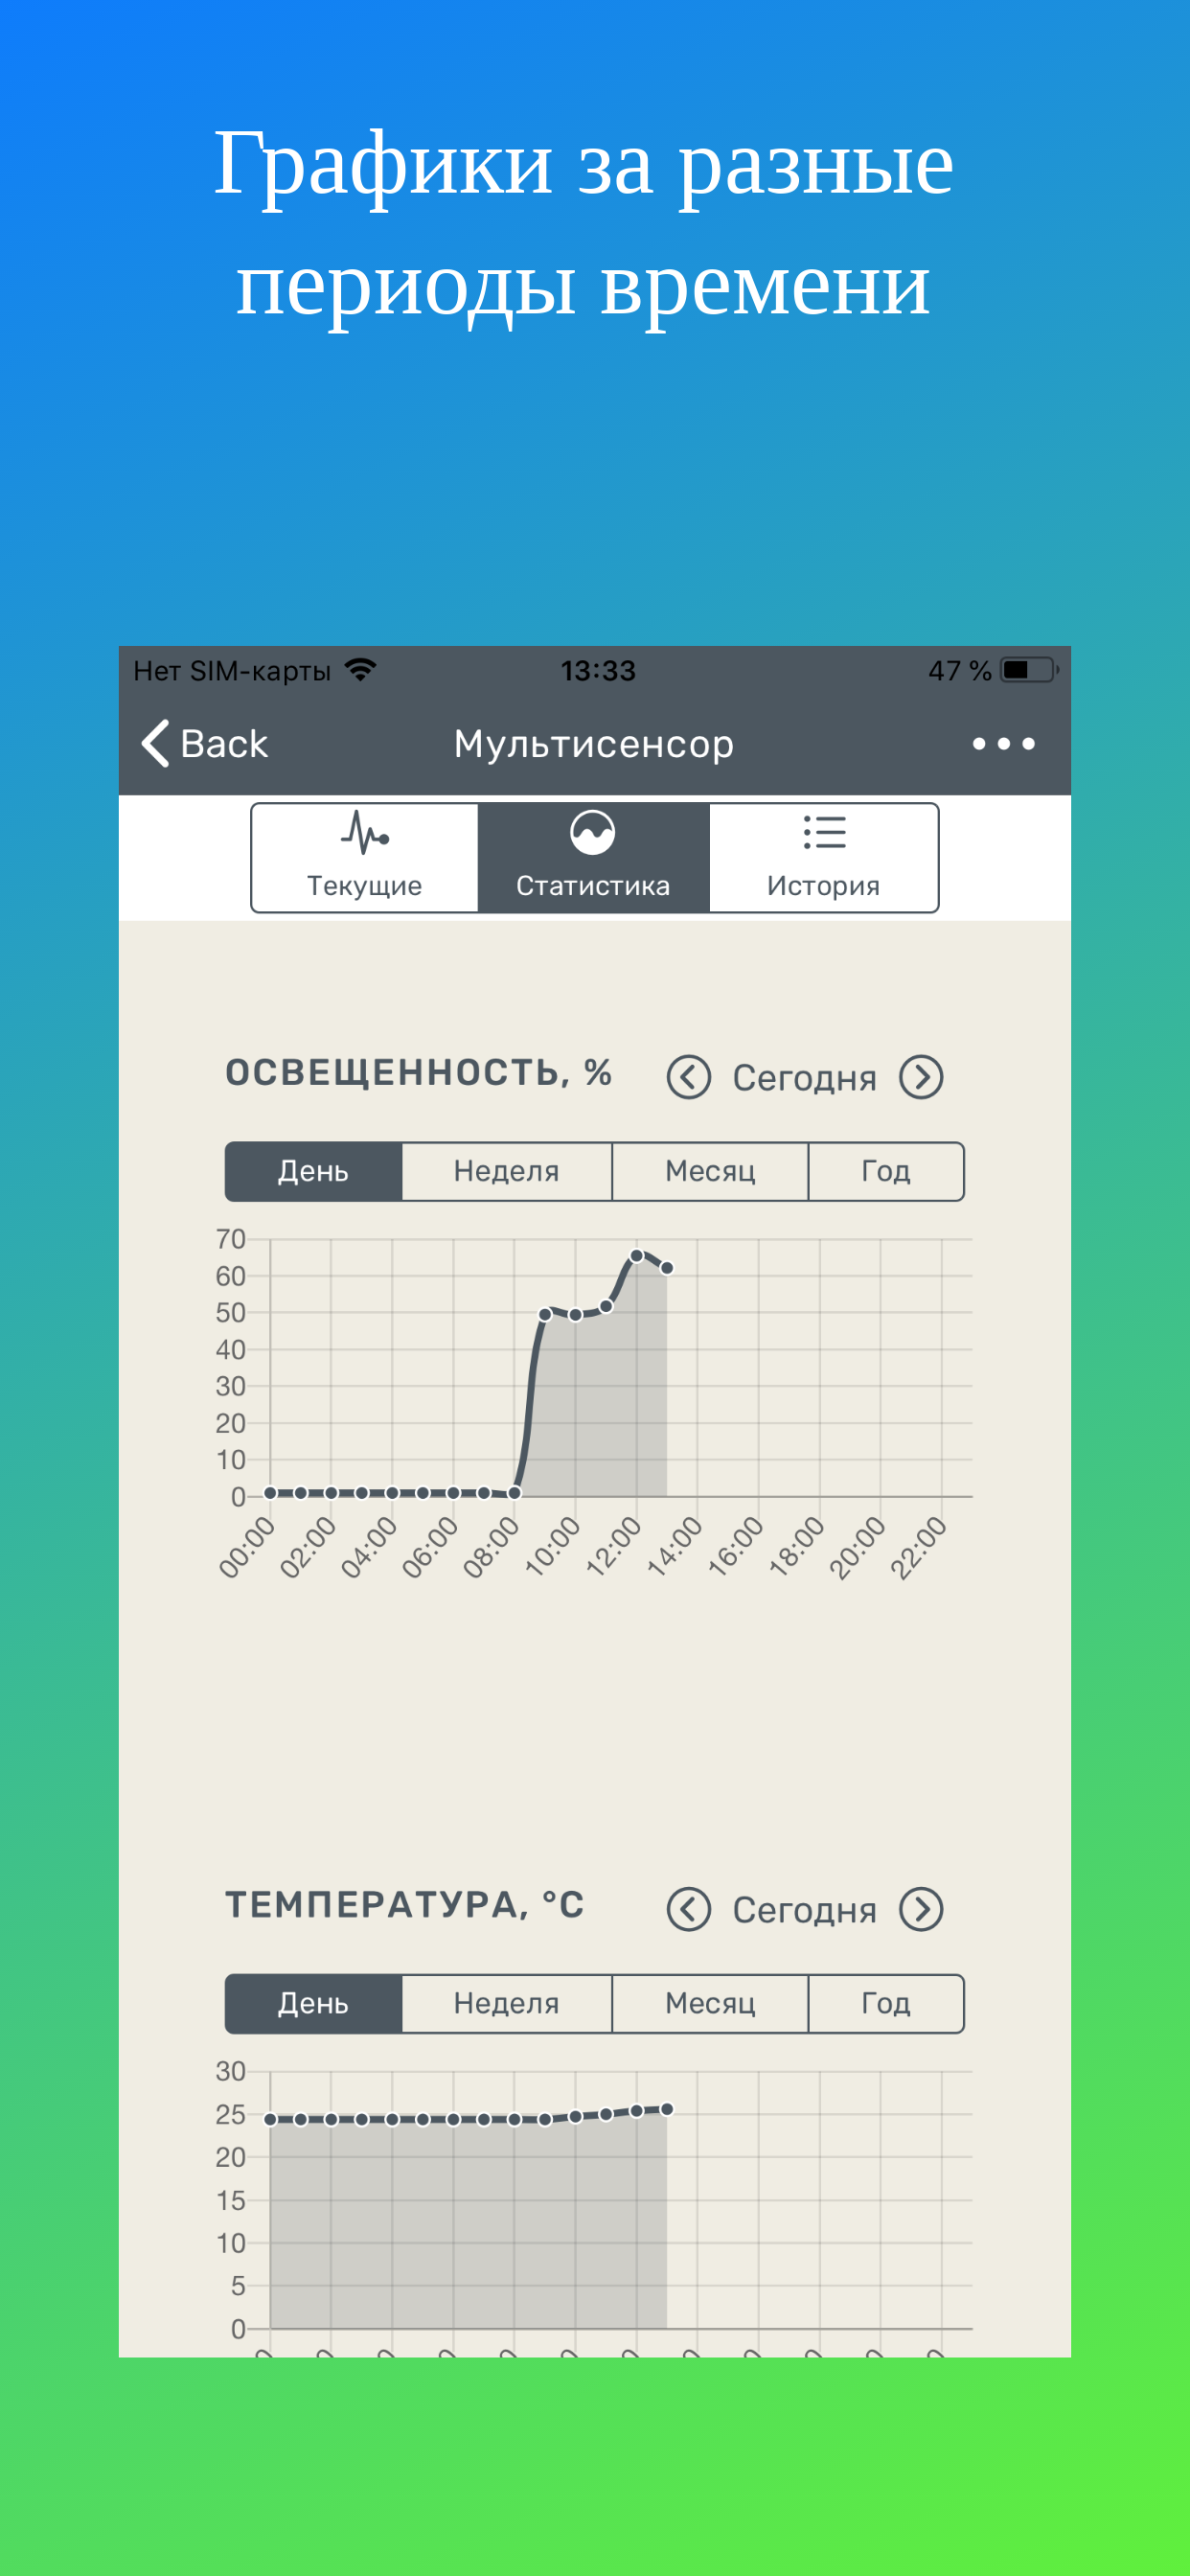Select Год period for Температура
This screenshot has height=2576, width=1190.
pos(886,2003)
